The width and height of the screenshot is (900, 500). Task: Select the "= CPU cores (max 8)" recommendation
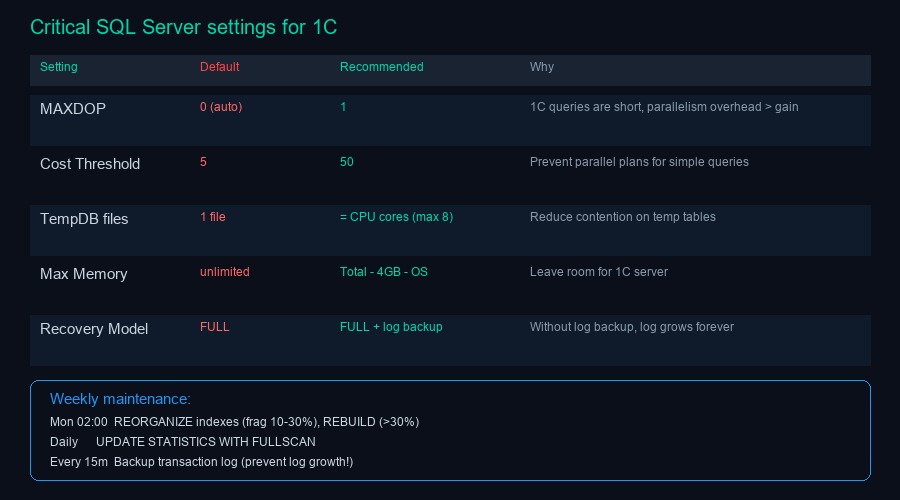tap(396, 217)
